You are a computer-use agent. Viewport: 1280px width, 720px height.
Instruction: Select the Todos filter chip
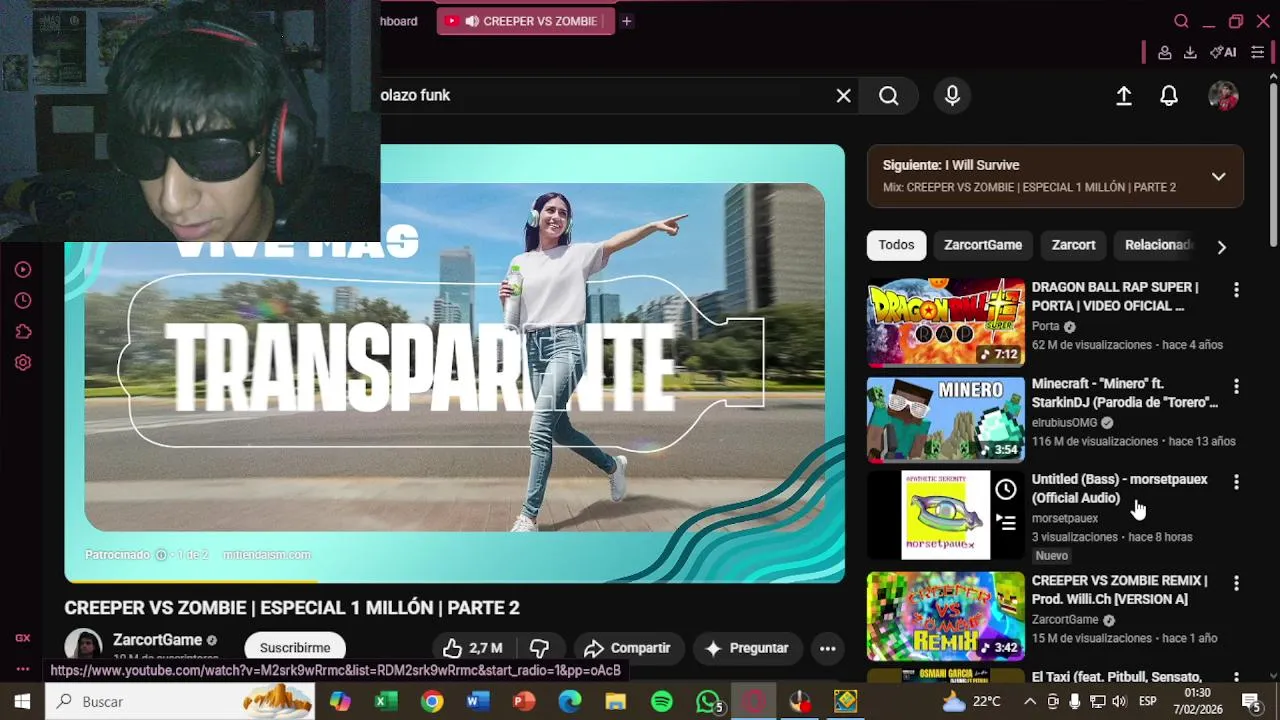tap(897, 245)
